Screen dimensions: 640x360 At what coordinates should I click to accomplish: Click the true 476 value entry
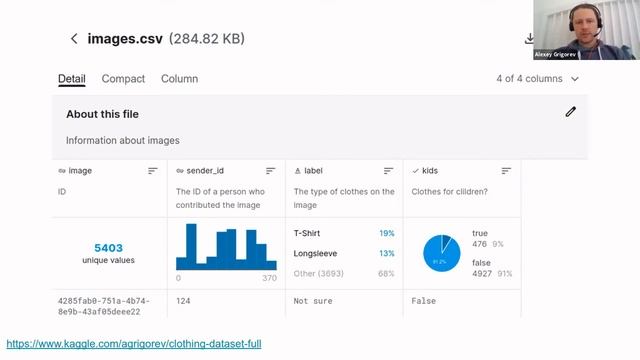[488, 239]
